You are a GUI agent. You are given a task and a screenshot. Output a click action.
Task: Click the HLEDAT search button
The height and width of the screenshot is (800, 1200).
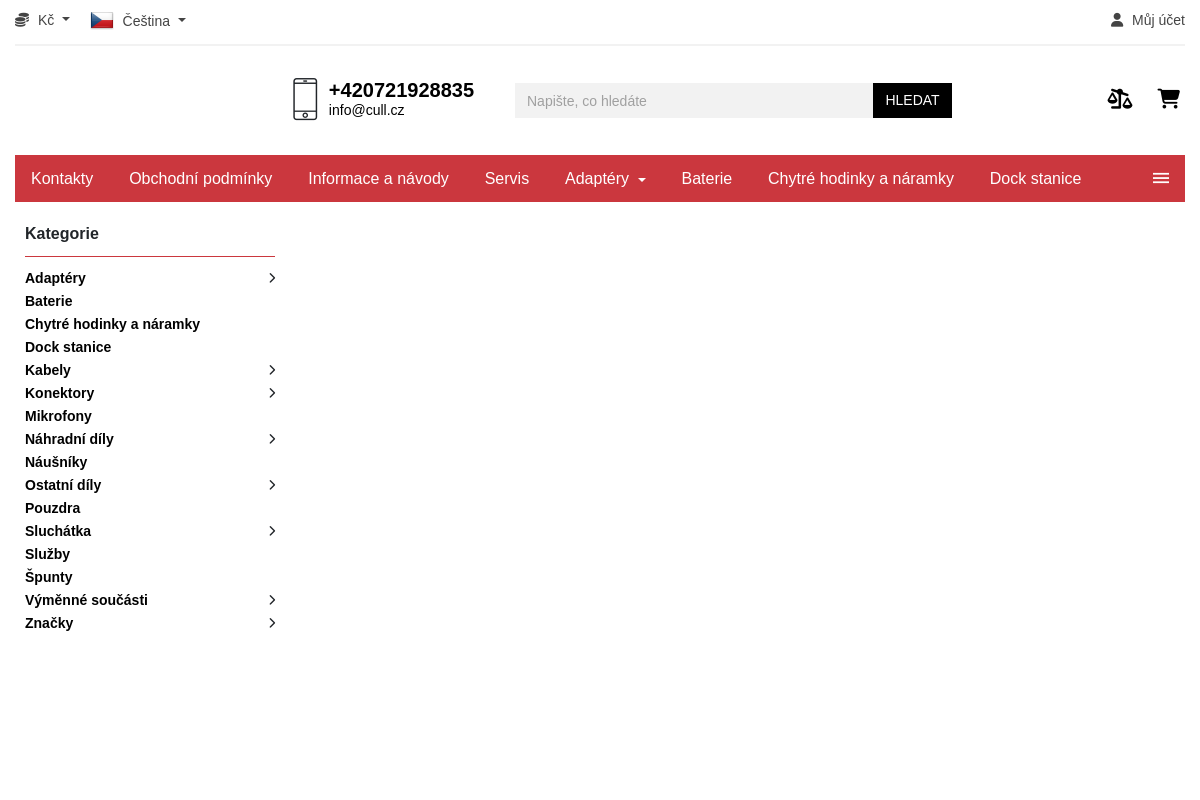click(x=912, y=100)
